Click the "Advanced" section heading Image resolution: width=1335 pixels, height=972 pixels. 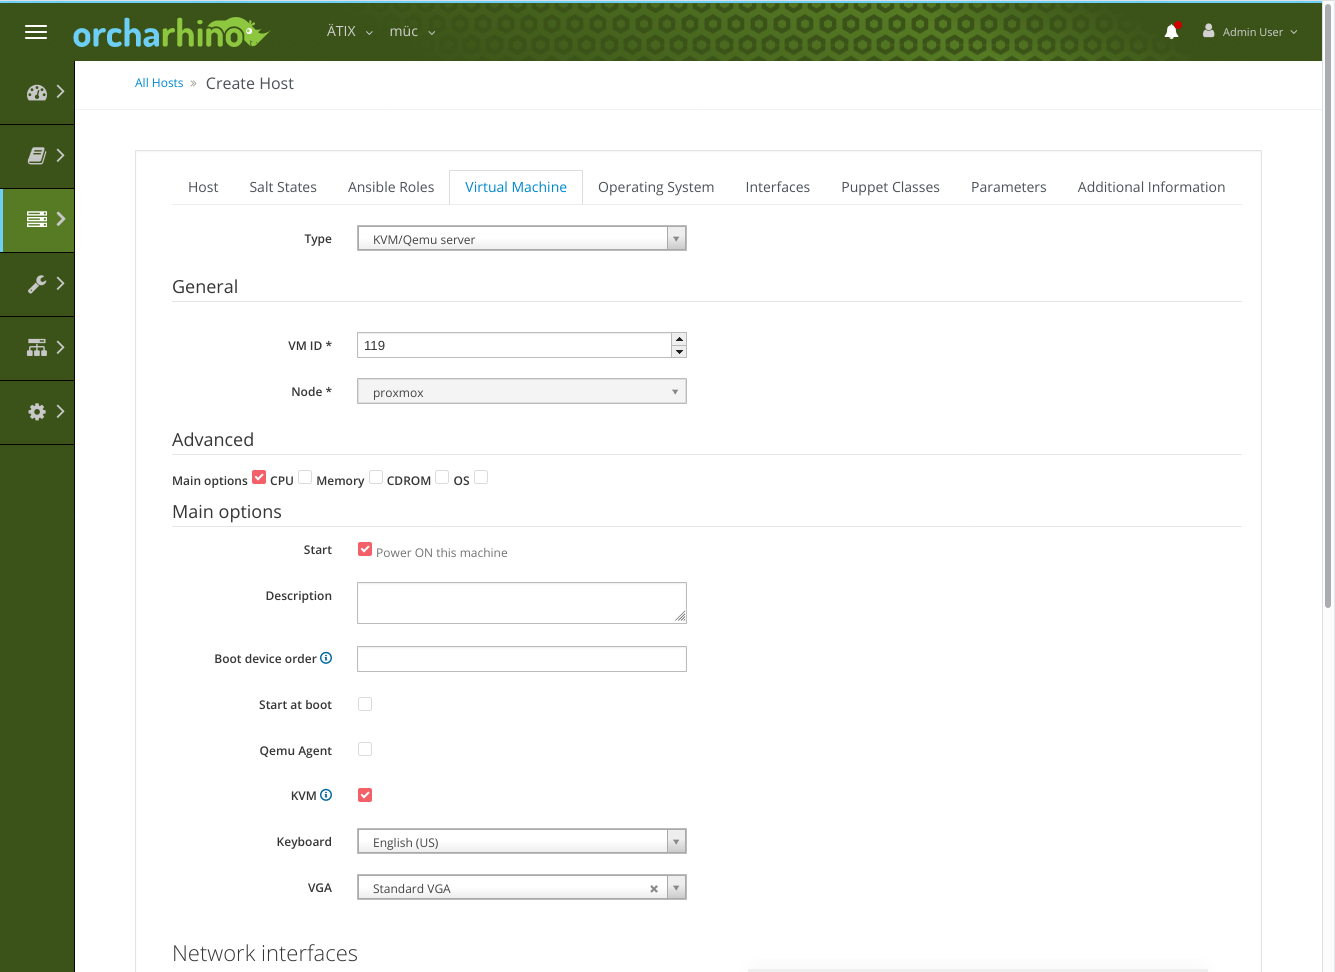(213, 440)
